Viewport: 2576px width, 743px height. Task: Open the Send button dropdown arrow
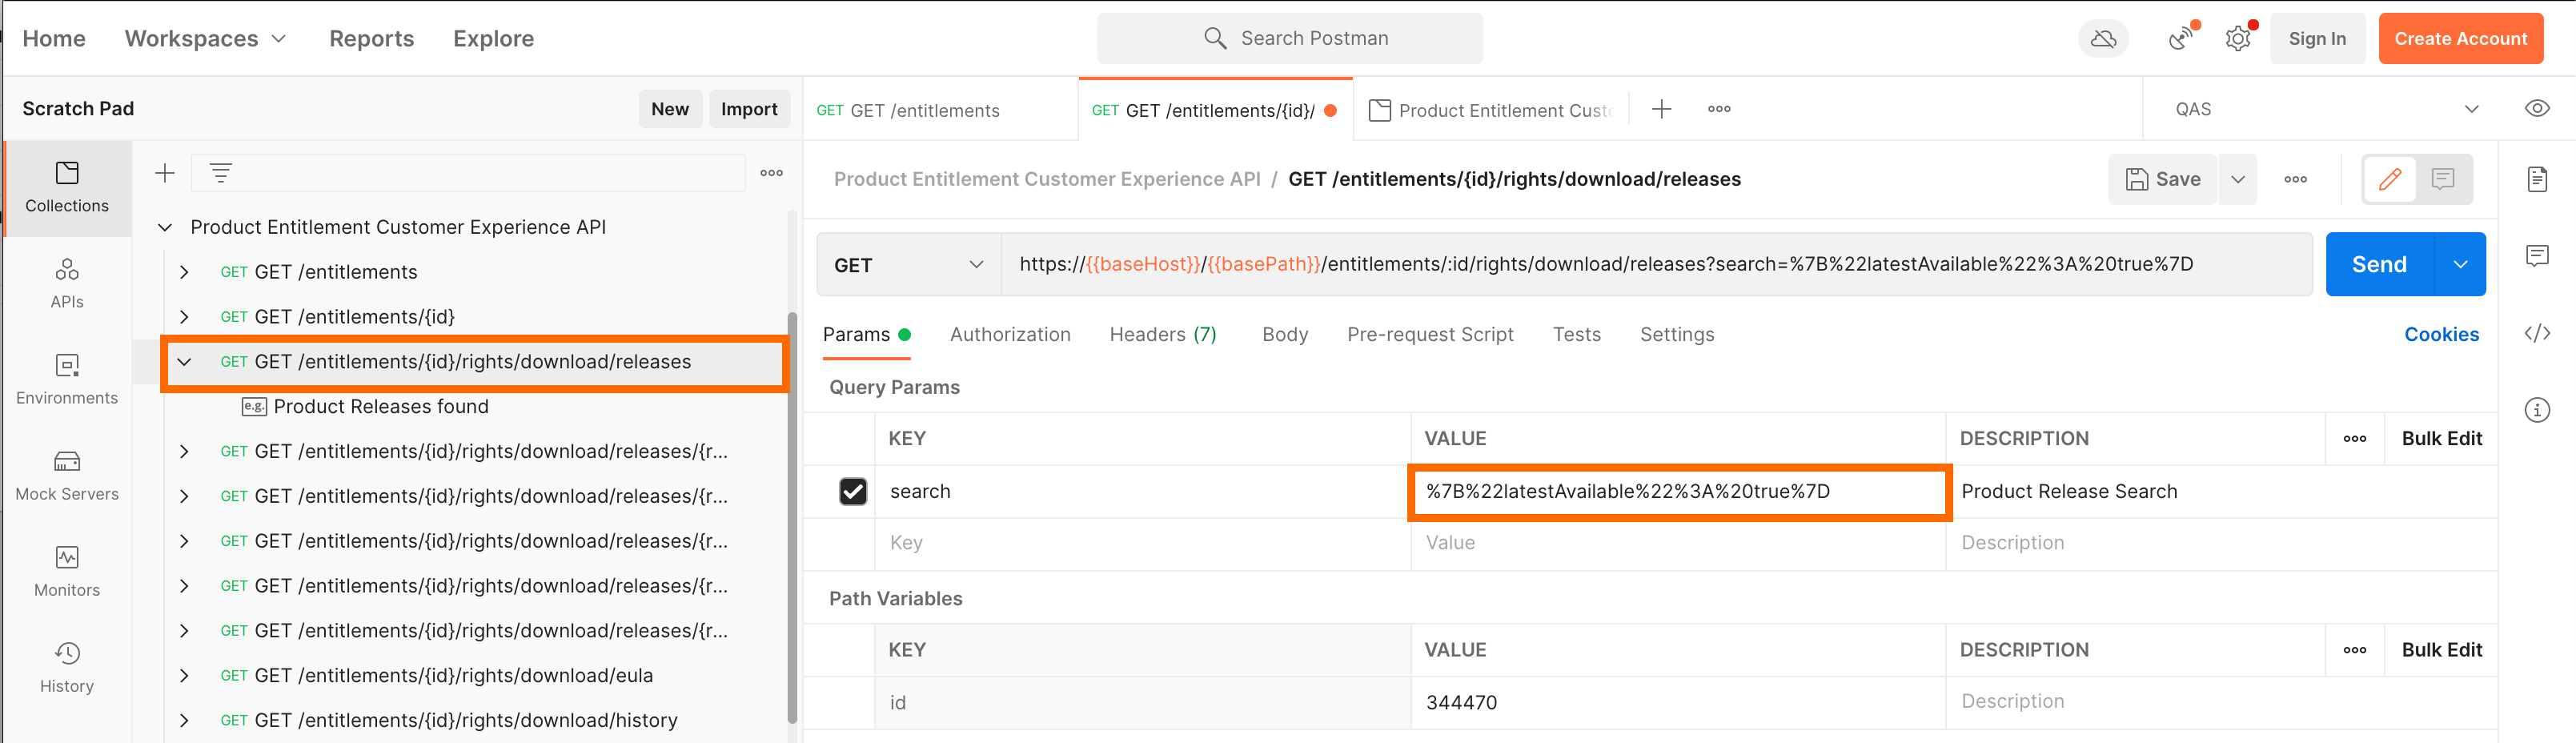coord(2460,265)
